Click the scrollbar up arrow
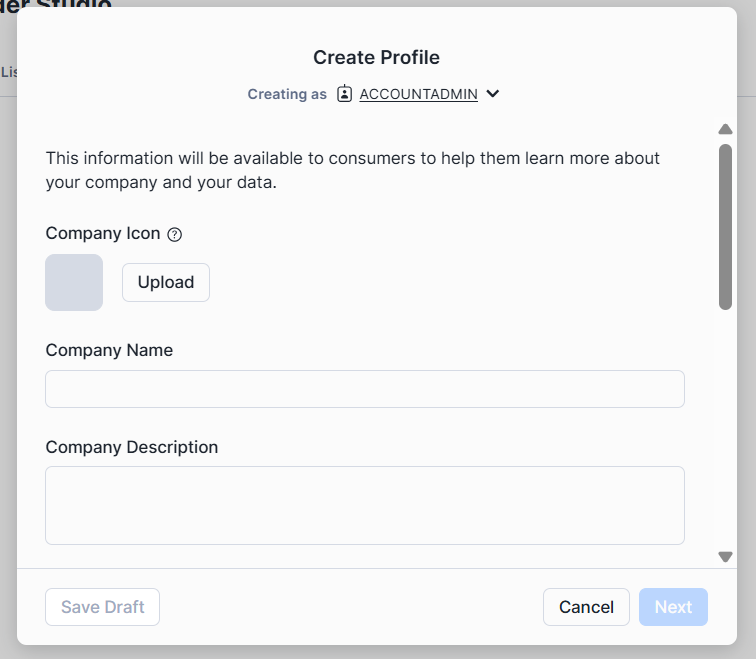 726,129
